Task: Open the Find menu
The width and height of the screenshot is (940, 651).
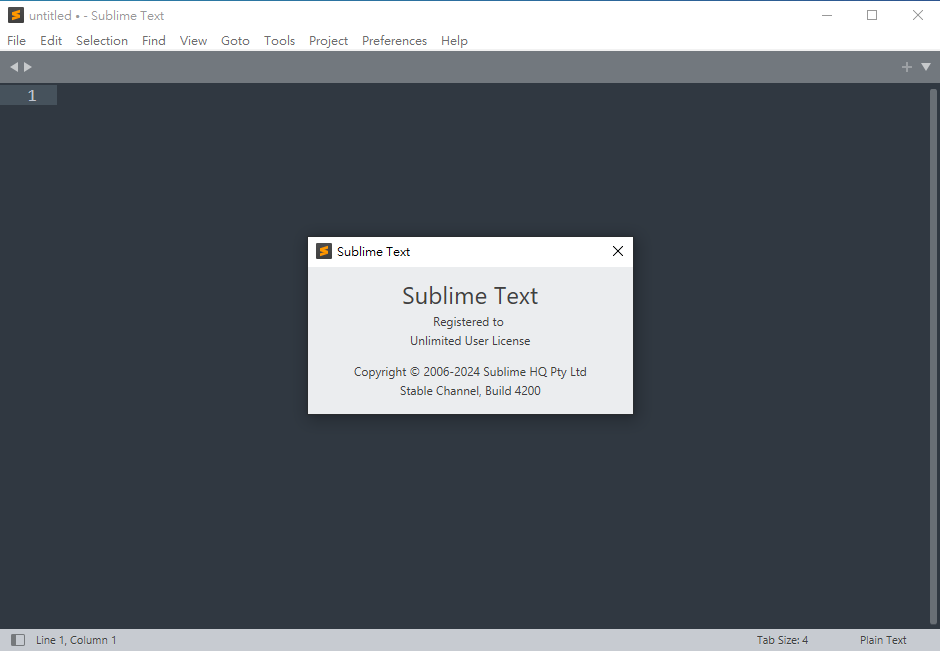Action: coord(153,41)
